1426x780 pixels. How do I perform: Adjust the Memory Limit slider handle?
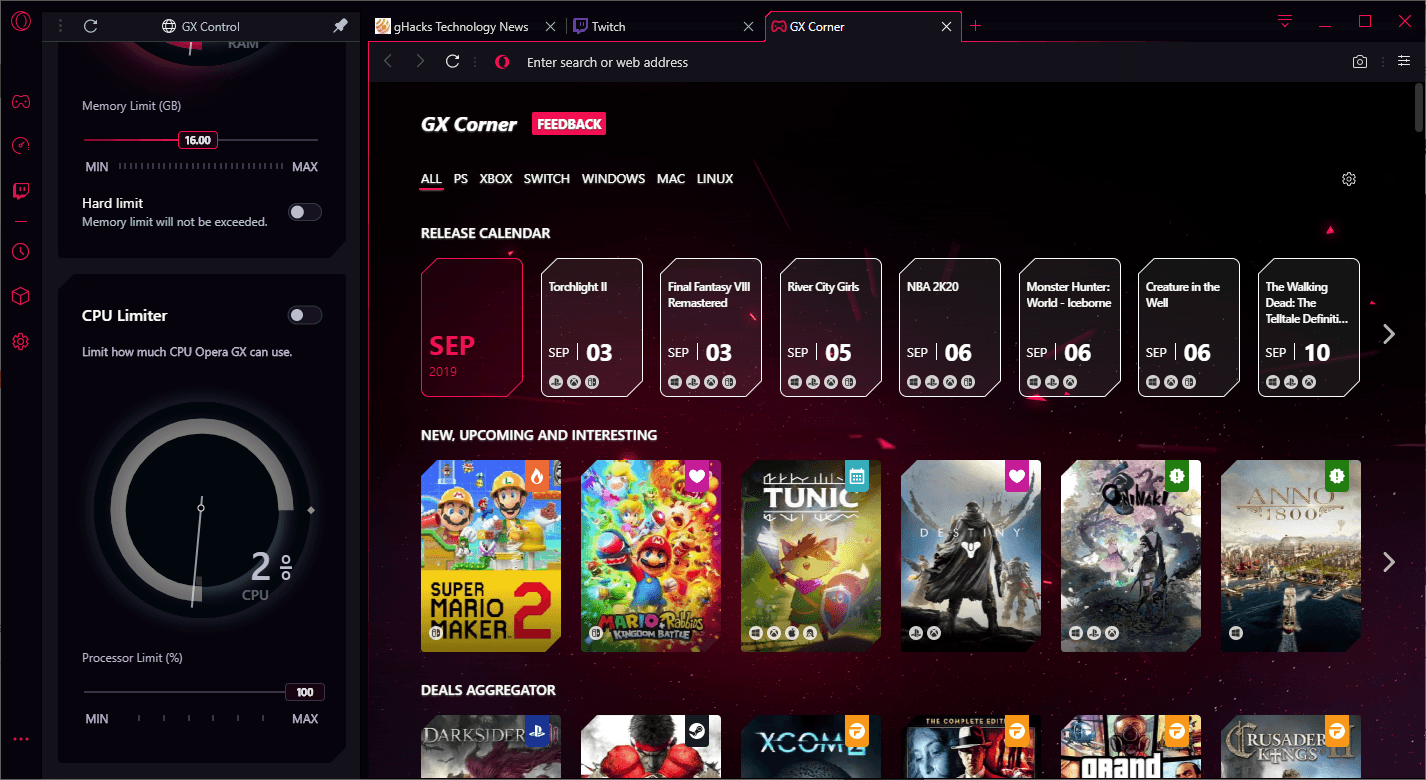coord(198,140)
